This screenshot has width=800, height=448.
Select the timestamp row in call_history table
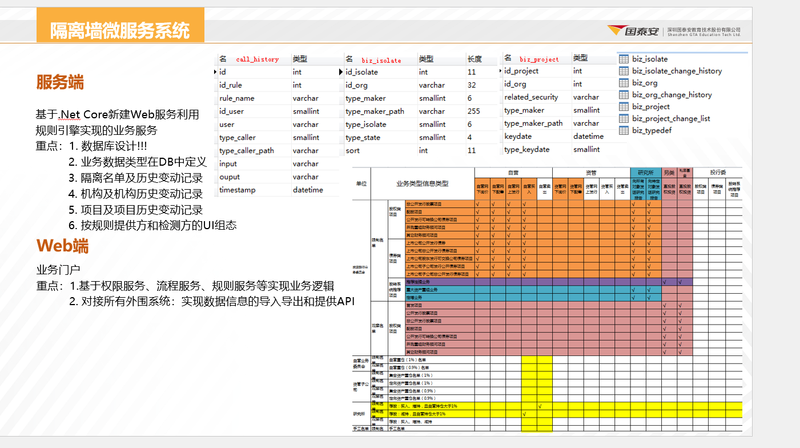pyautogui.click(x=240, y=189)
